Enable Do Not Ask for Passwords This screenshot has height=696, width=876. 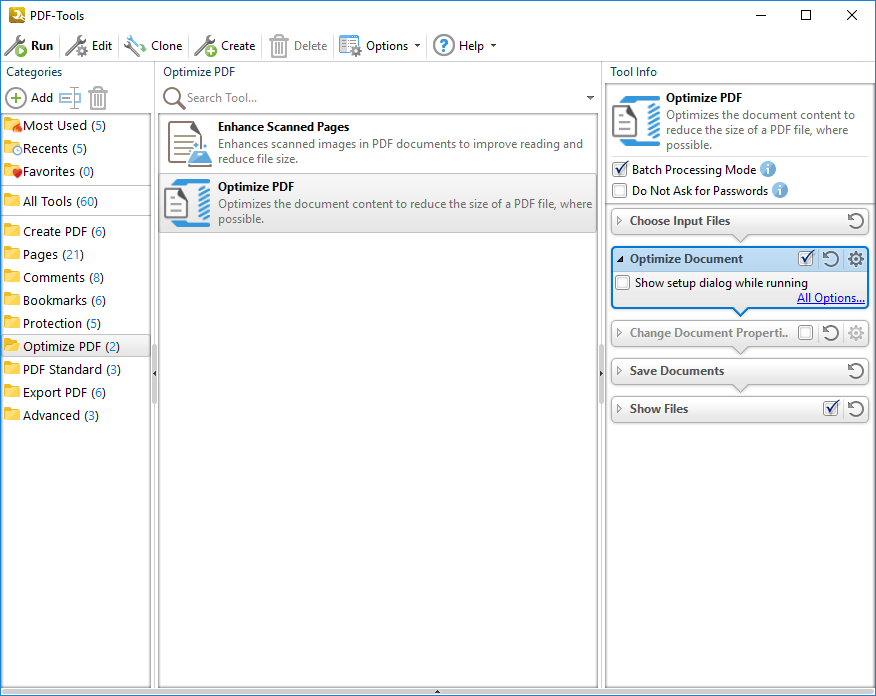coord(620,191)
